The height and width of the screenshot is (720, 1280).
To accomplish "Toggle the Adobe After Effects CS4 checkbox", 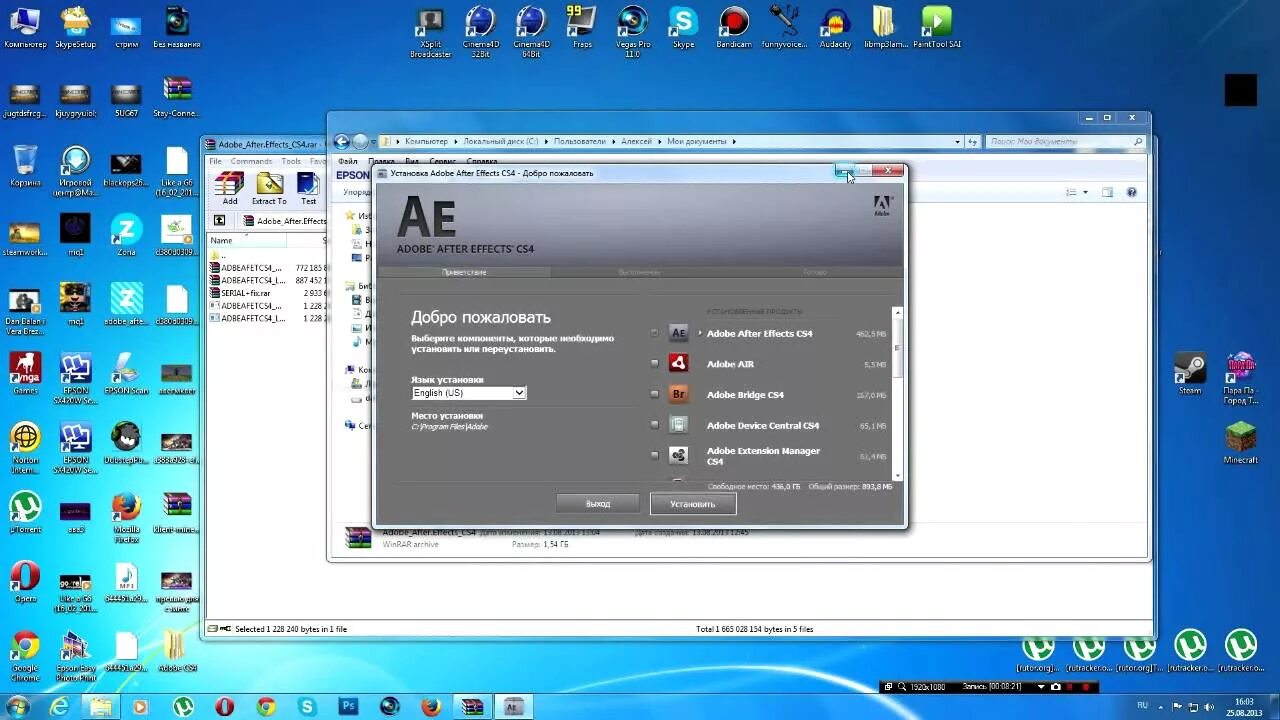I will click(x=655, y=333).
